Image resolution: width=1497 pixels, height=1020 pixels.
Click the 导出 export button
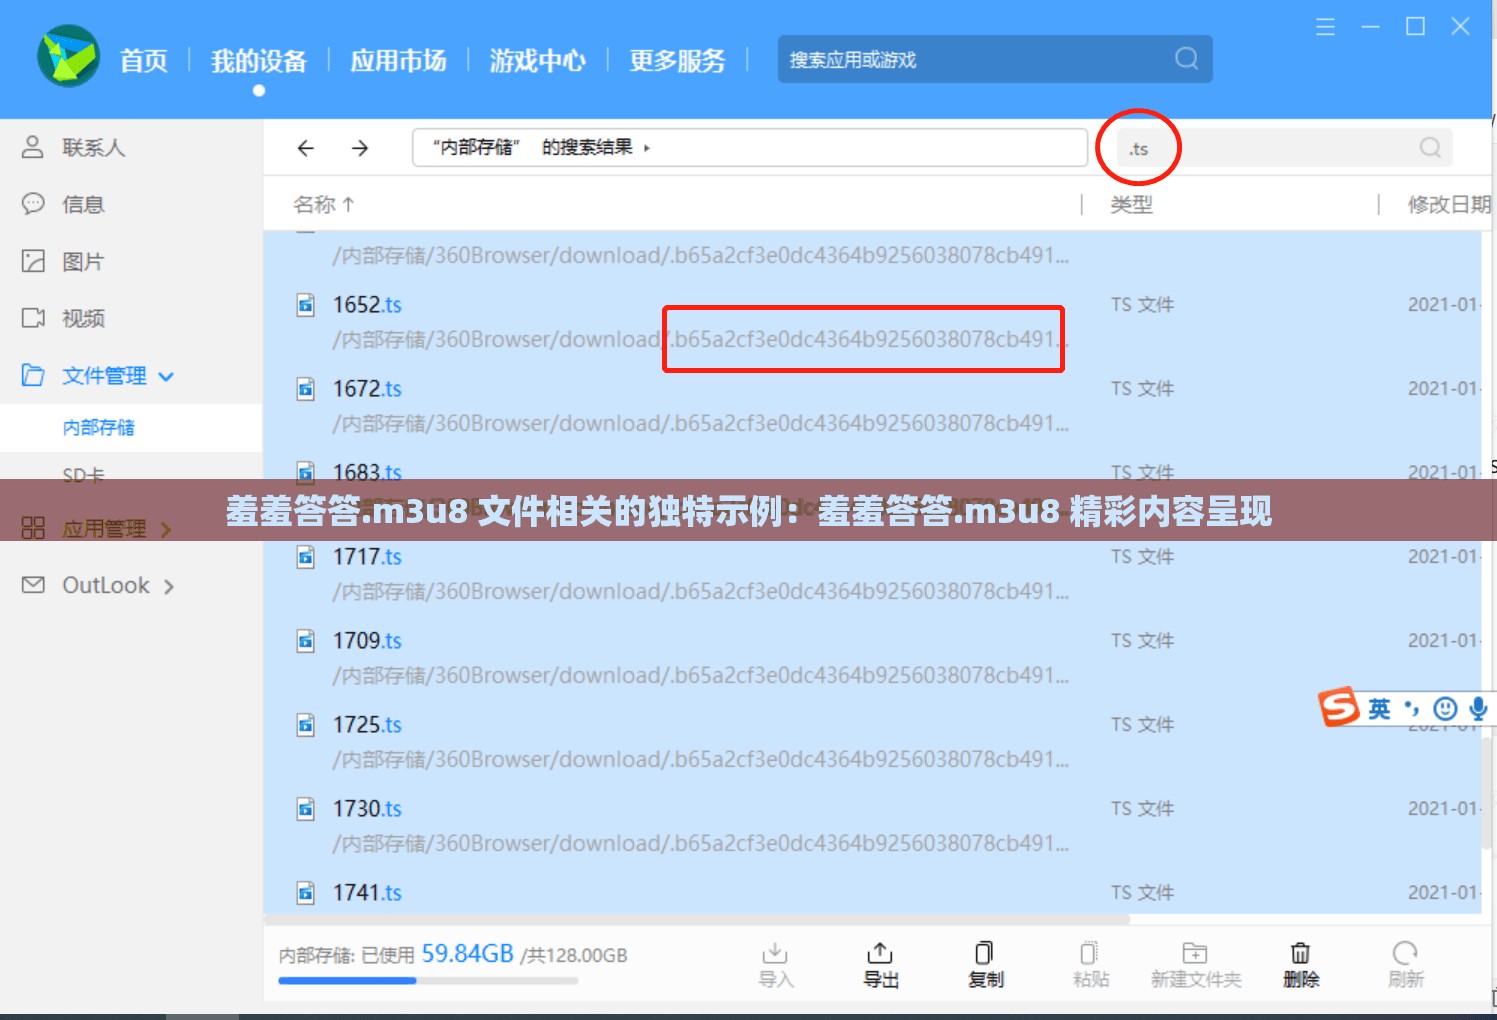coord(881,965)
